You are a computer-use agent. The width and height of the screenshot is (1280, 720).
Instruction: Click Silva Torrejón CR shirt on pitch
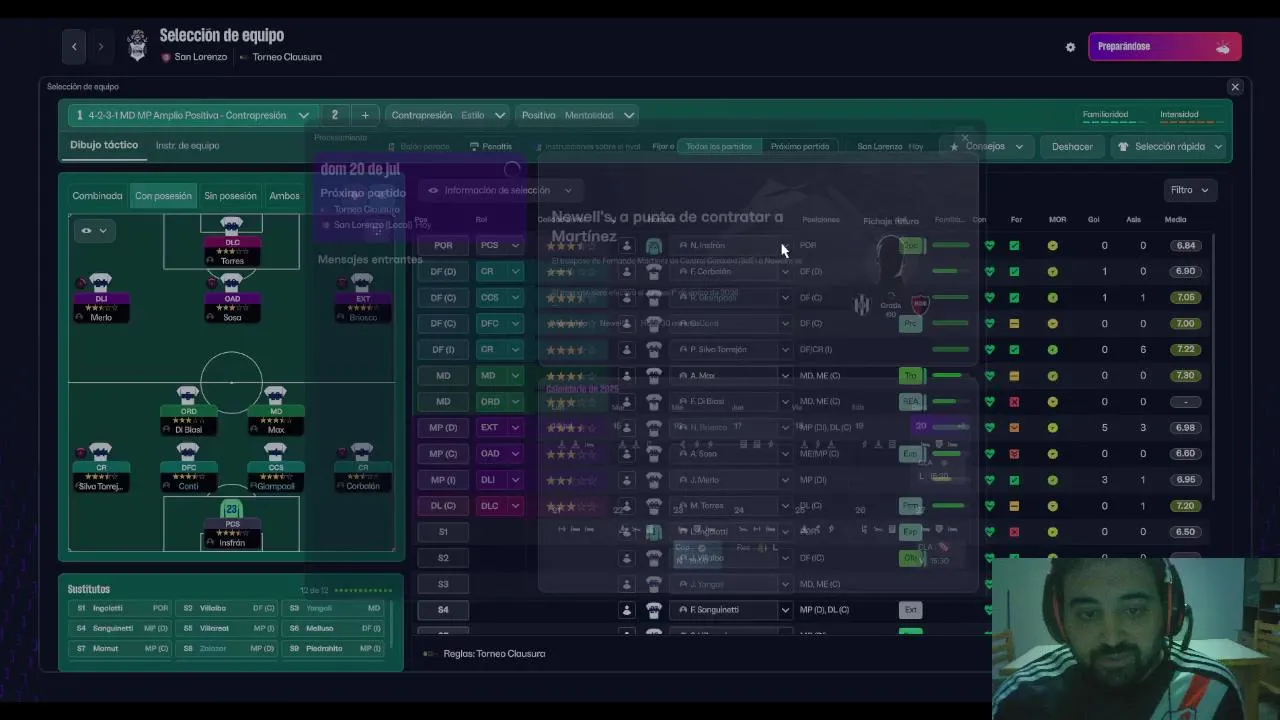click(x=101, y=452)
